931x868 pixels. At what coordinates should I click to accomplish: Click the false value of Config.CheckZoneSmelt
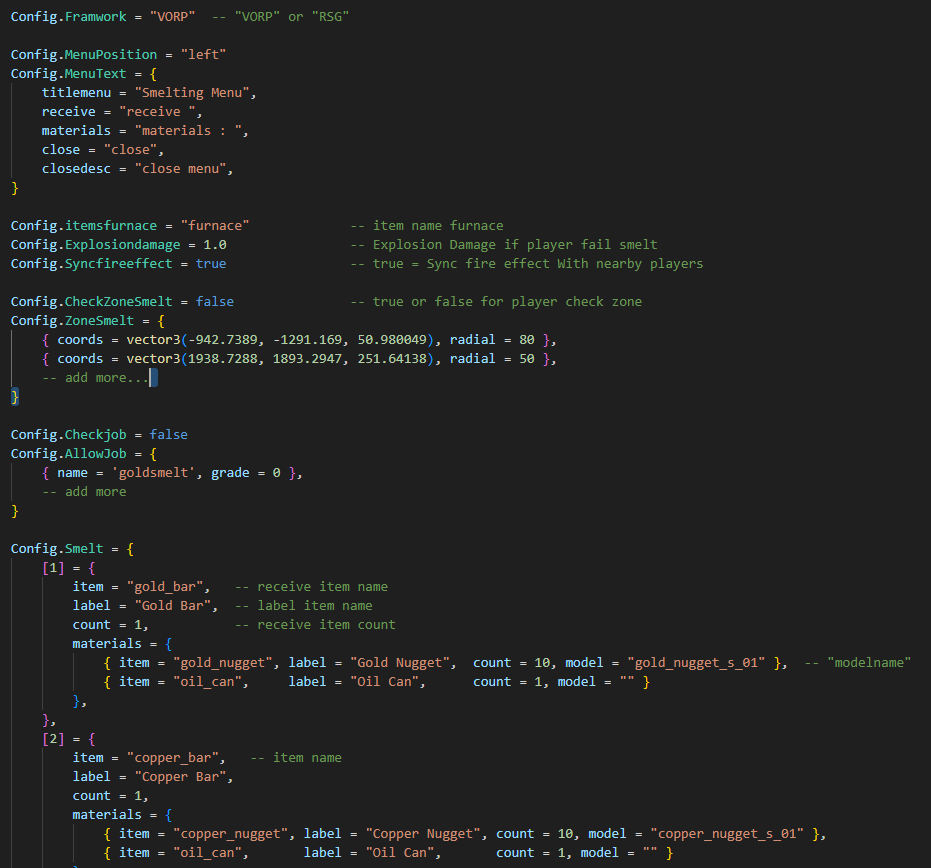click(x=215, y=302)
